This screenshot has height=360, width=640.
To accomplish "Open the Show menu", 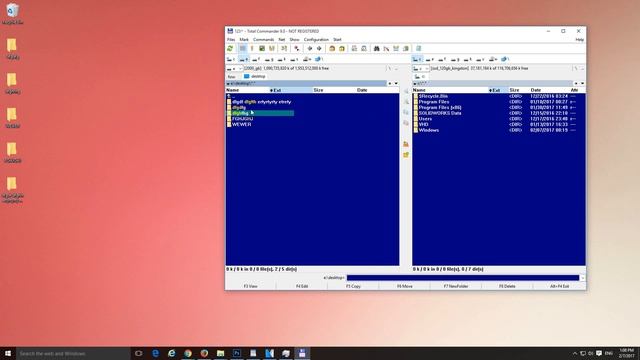I will tap(294, 40).
